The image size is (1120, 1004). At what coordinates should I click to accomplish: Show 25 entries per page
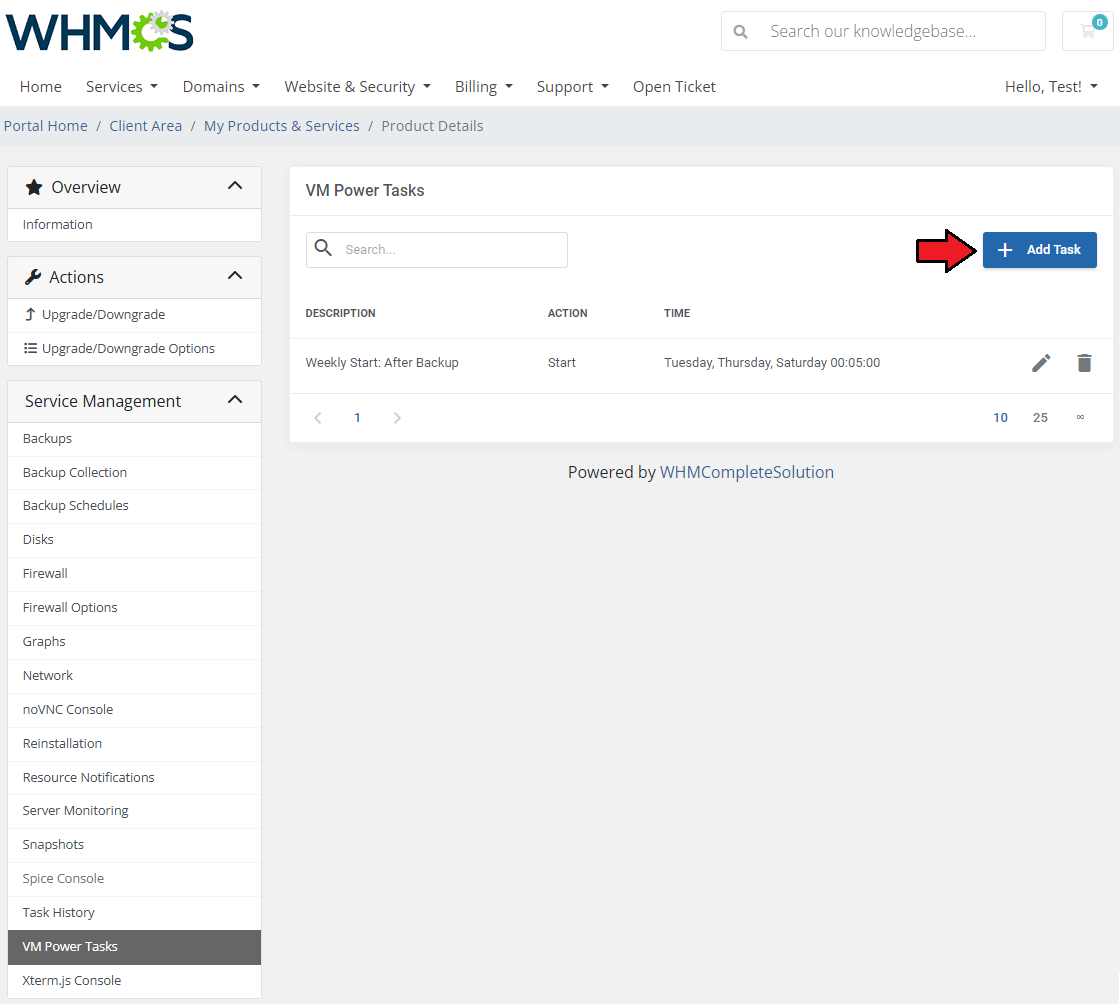pos(1040,418)
